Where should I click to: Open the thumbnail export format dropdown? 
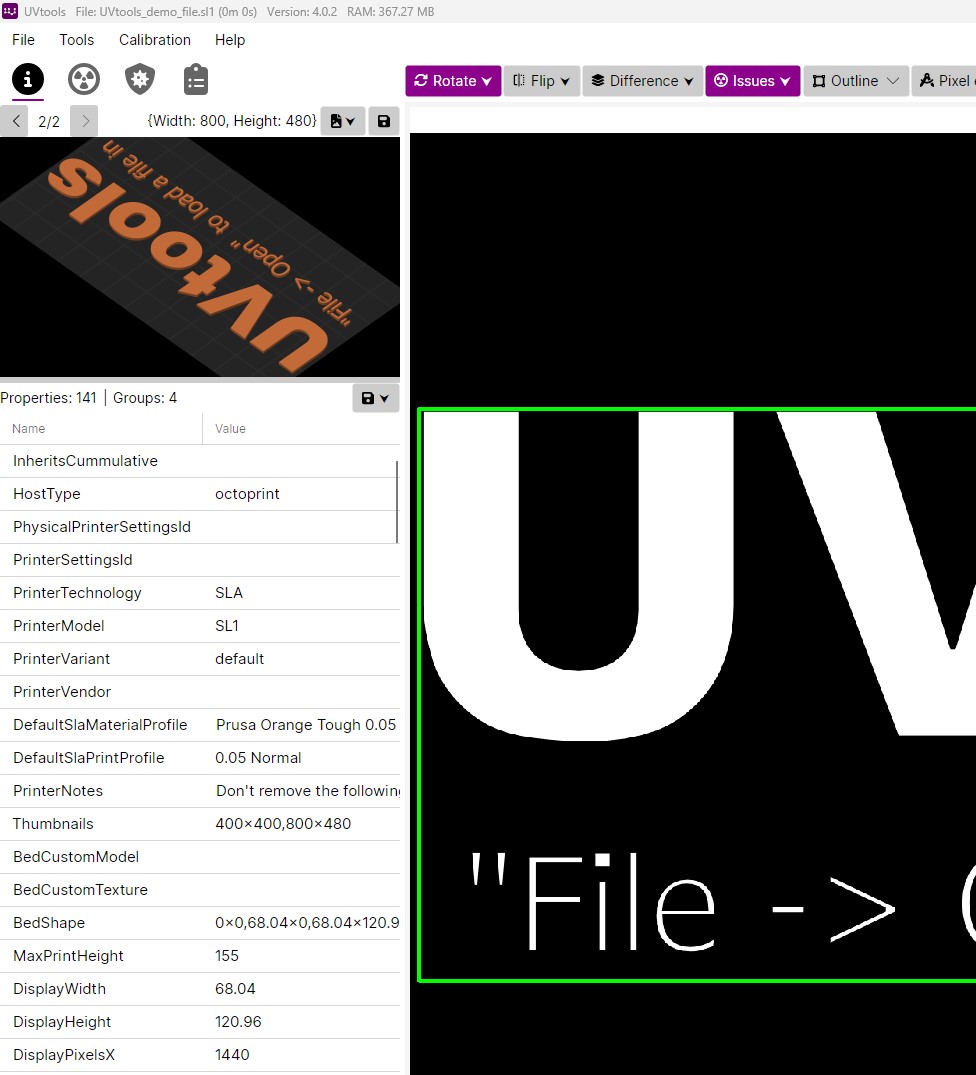(x=352, y=121)
